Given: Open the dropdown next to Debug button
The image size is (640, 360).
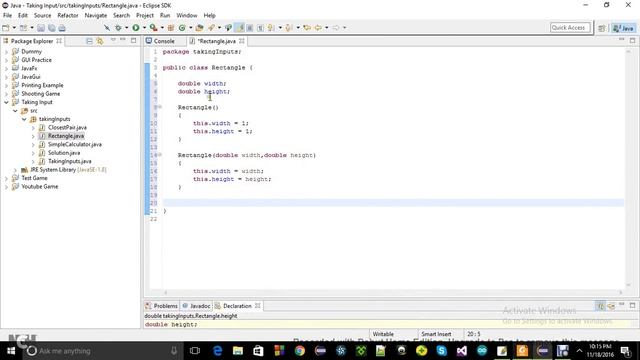Looking at the screenshot, I should point(127,28).
